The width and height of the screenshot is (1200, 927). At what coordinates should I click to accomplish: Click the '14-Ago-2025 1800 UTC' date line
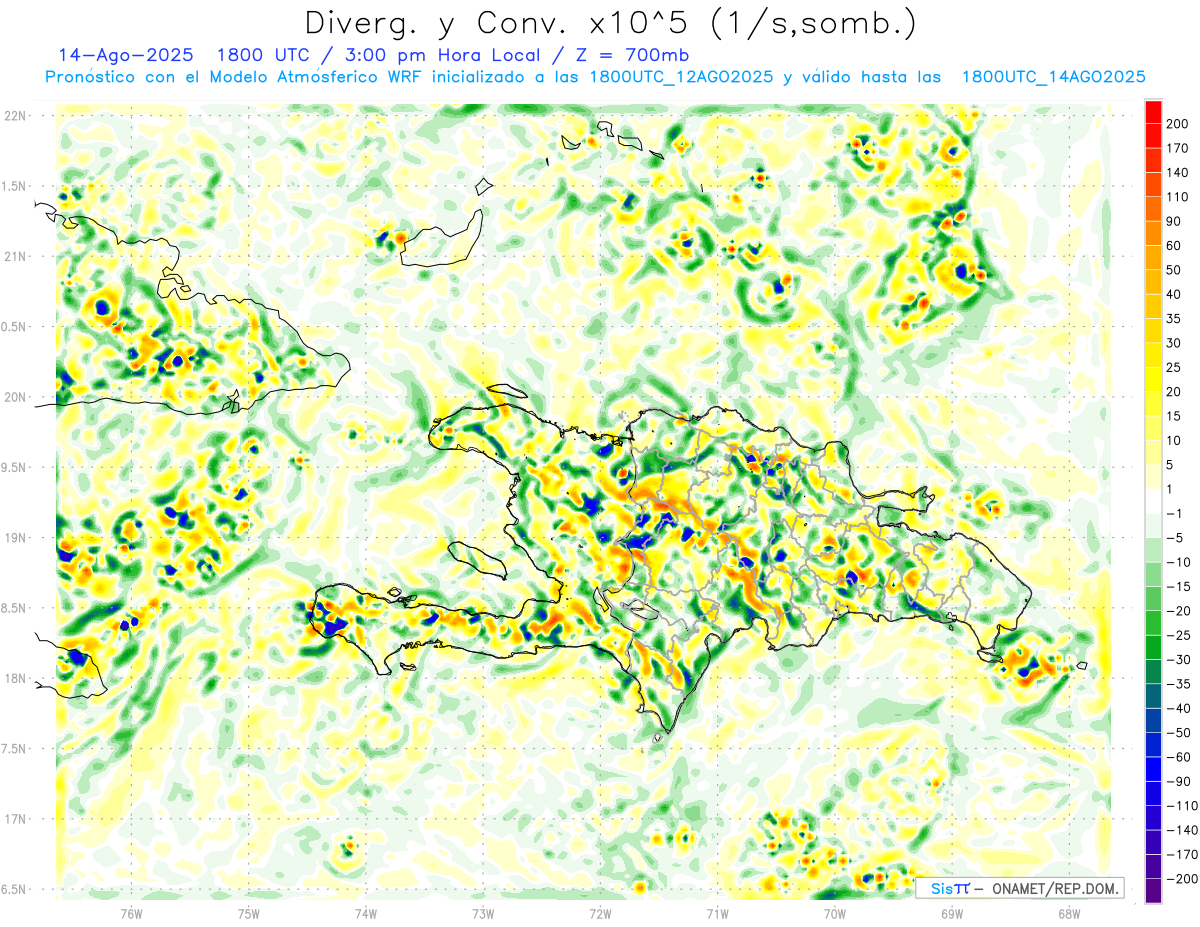(373, 55)
